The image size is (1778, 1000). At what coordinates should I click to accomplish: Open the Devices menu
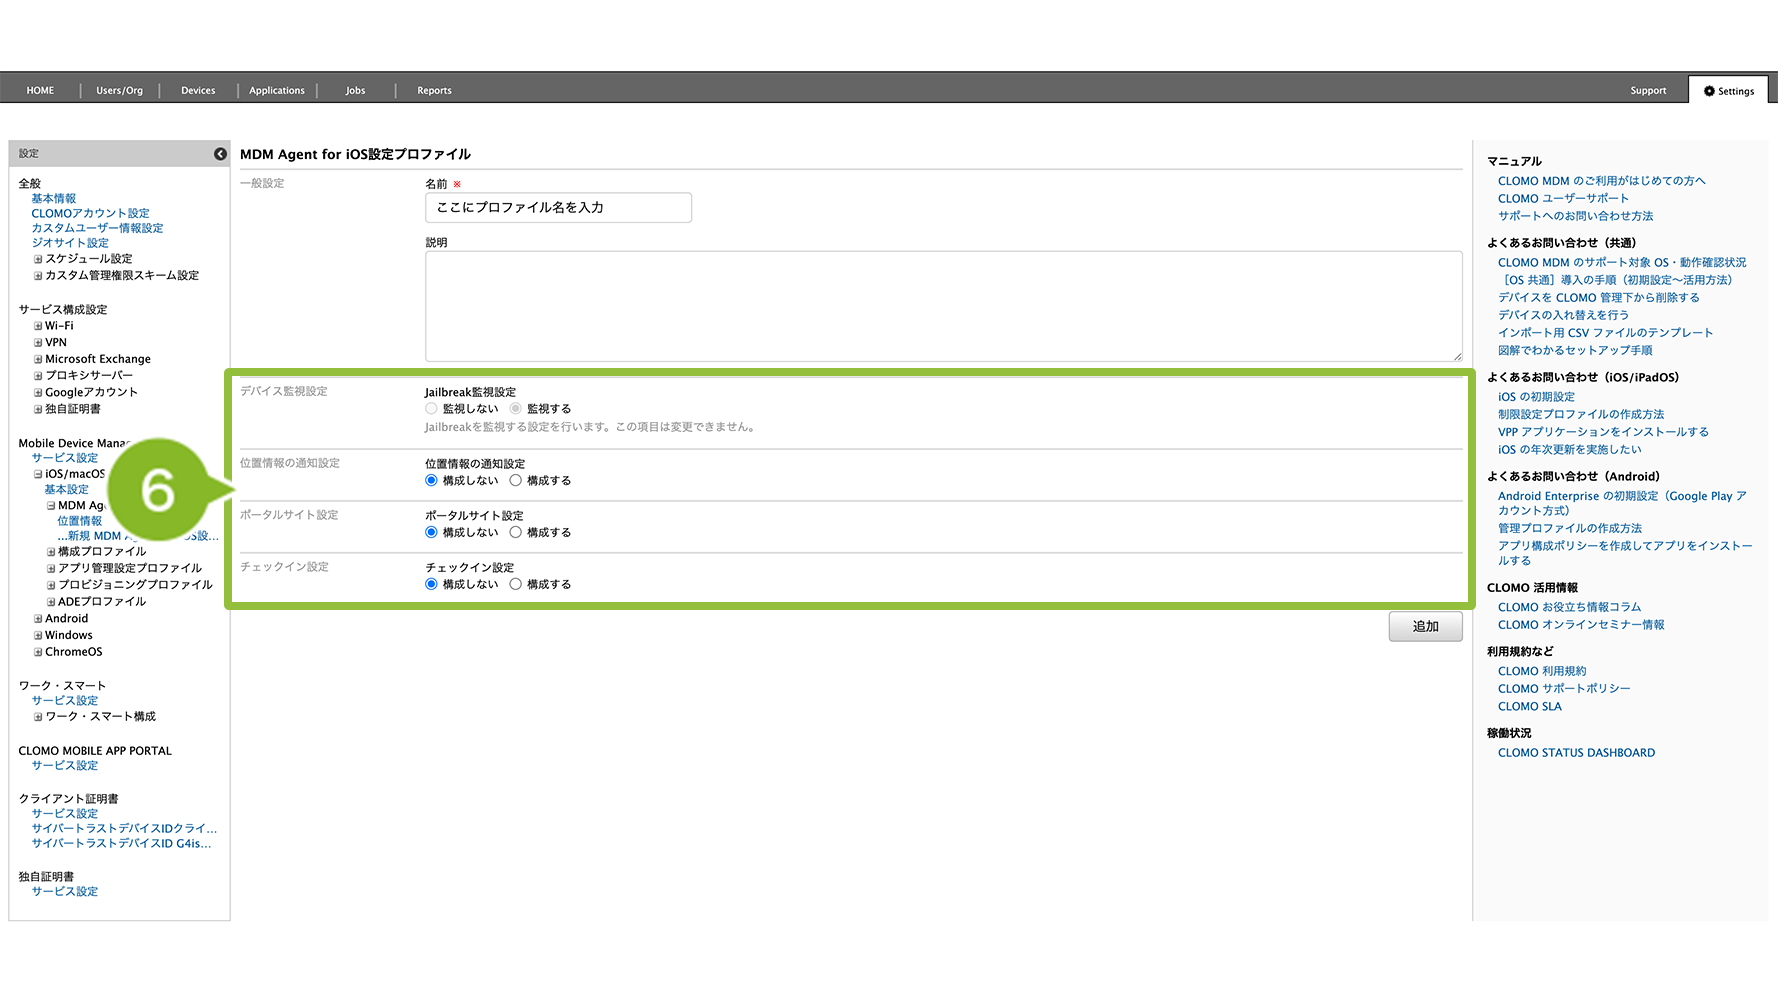click(x=198, y=91)
